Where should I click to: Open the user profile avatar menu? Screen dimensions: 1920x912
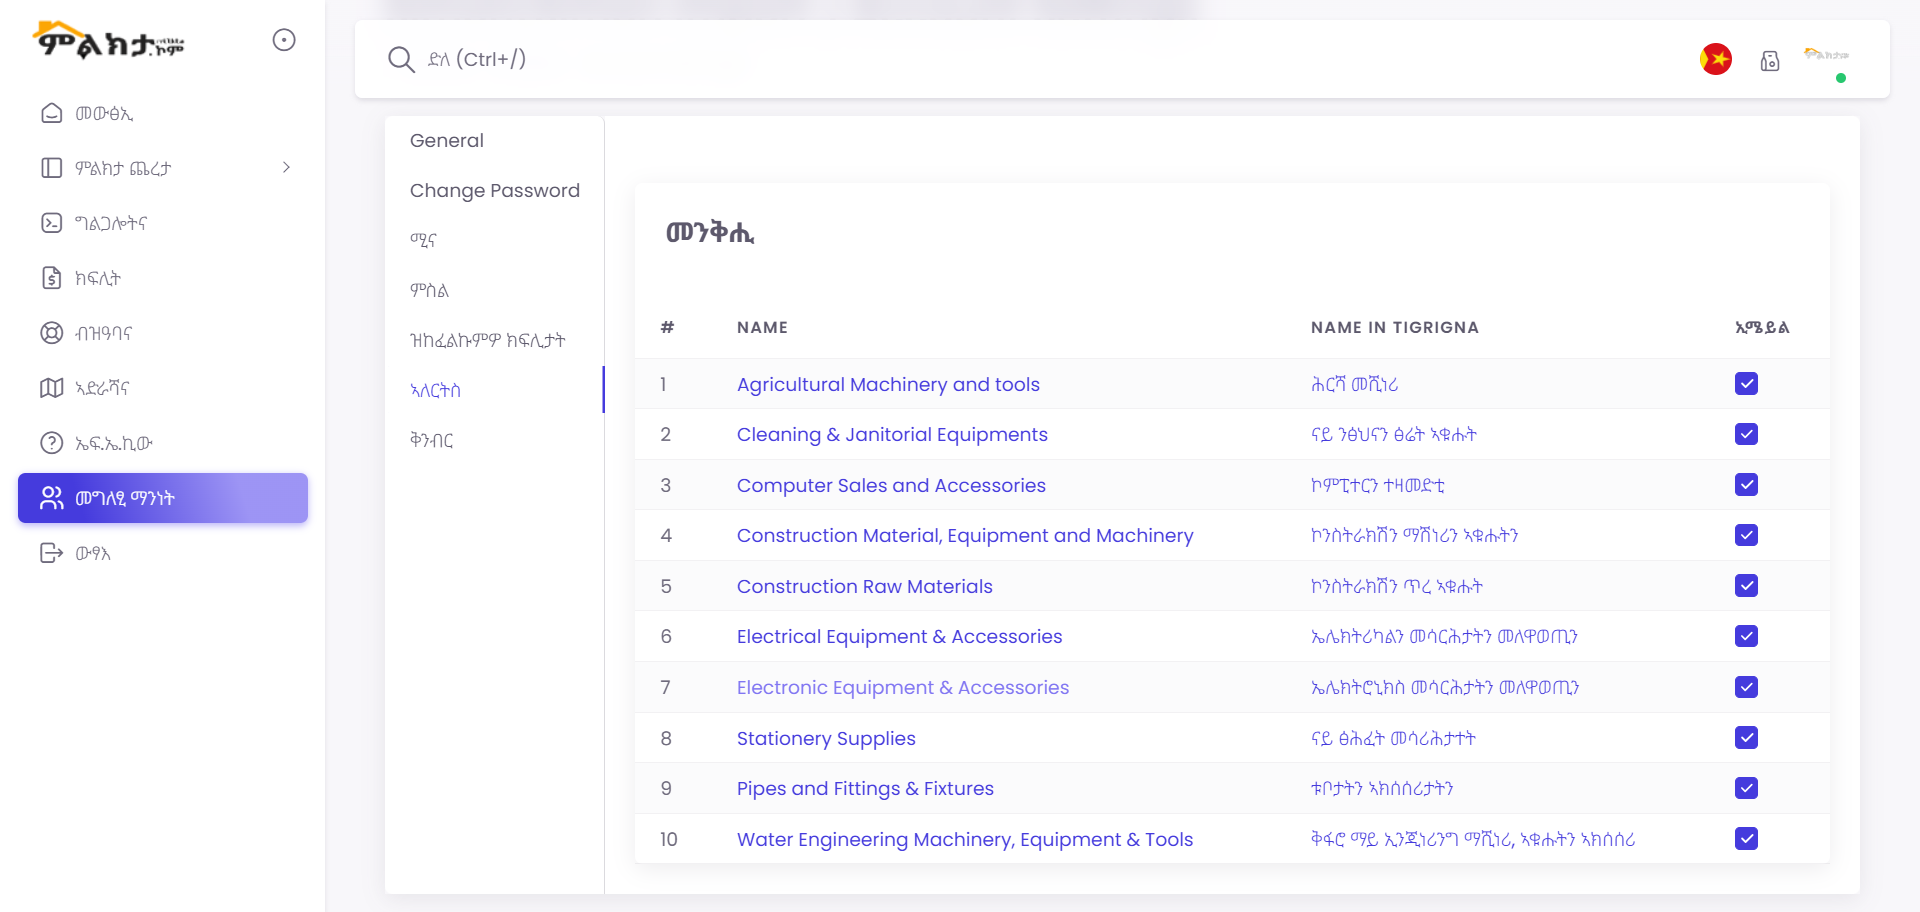coord(1828,60)
